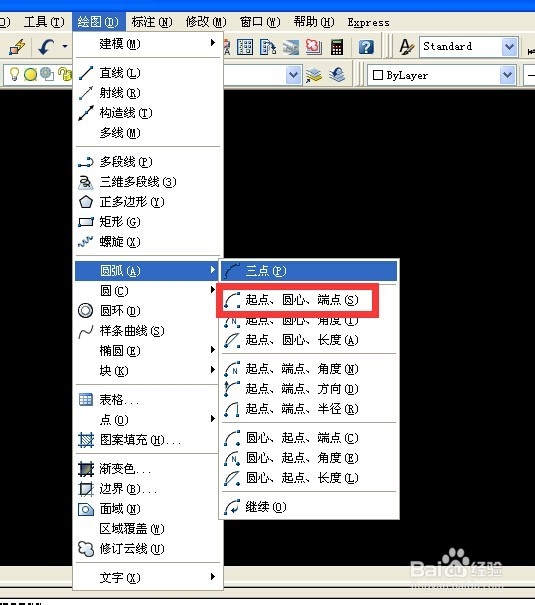Open the 渐变色... gradient icon
Image resolution: width=535 pixels, height=605 pixels.
(86, 469)
